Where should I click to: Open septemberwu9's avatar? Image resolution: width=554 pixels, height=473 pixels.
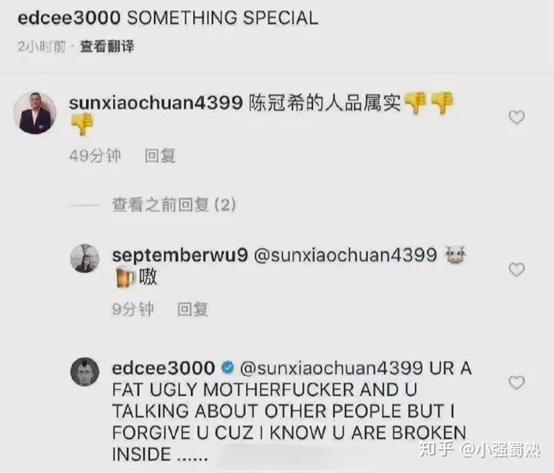pos(85,258)
